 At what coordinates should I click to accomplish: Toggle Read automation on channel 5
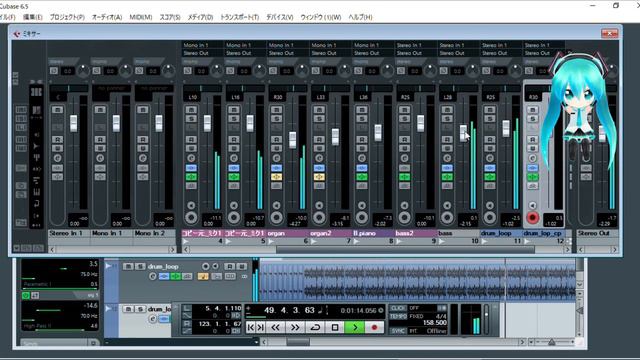234,139
